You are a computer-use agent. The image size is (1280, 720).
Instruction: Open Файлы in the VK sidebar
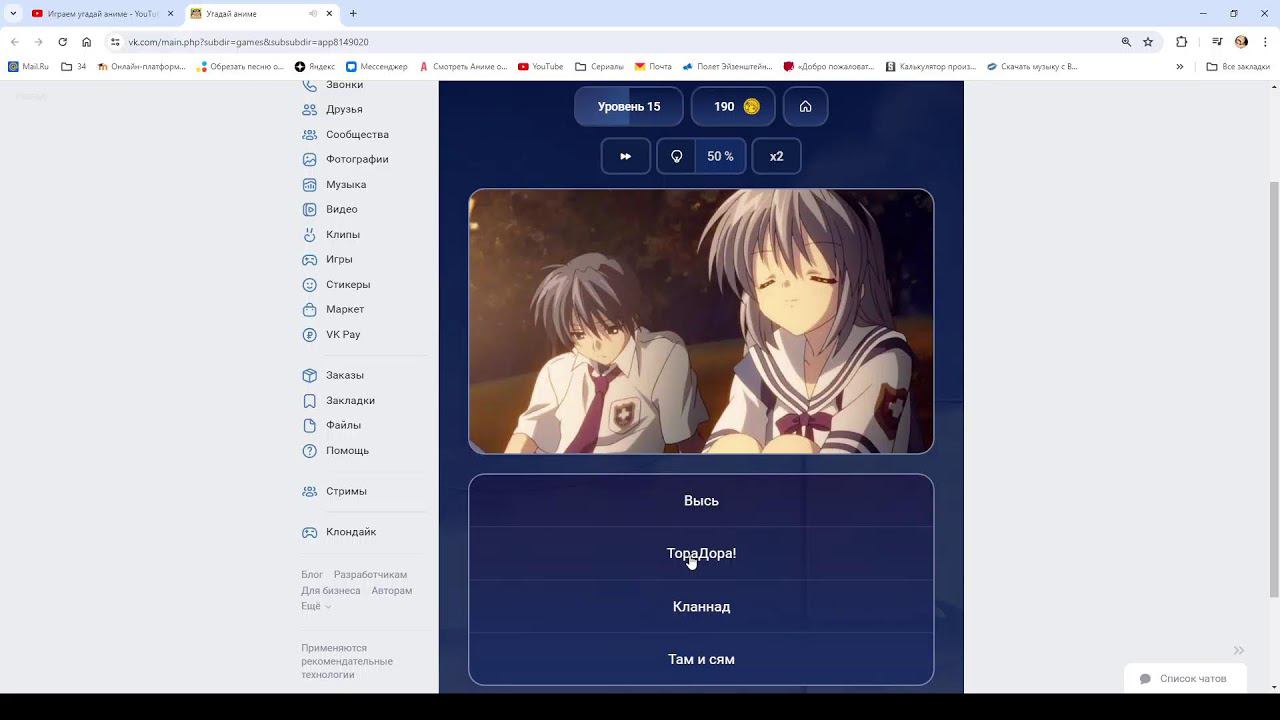tap(343, 425)
